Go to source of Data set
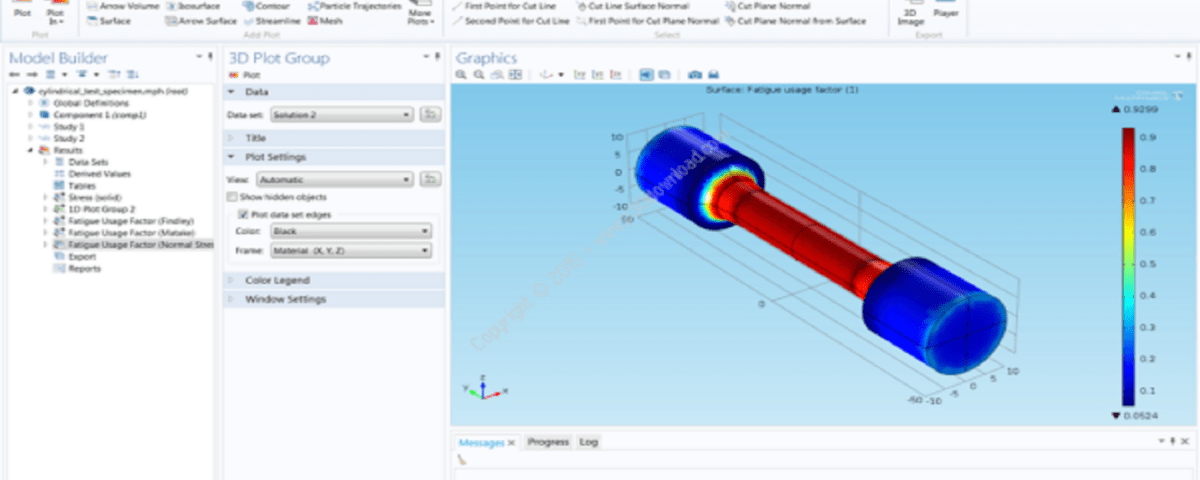 (431, 115)
